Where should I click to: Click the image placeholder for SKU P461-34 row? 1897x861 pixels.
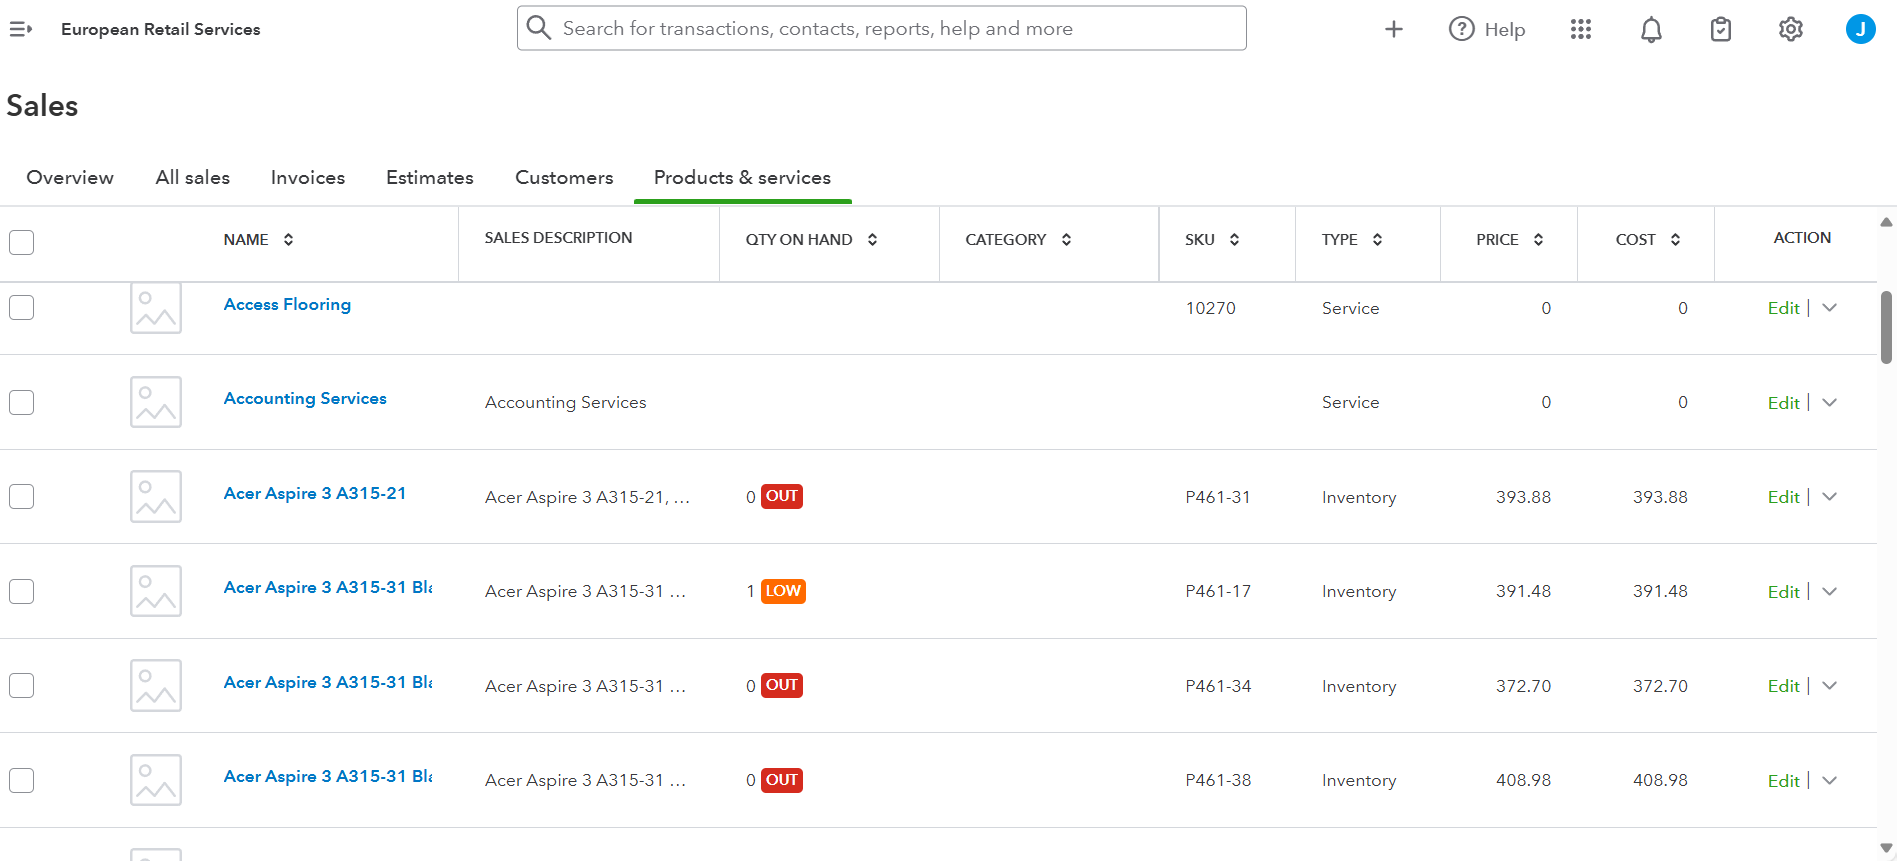pyautogui.click(x=156, y=686)
